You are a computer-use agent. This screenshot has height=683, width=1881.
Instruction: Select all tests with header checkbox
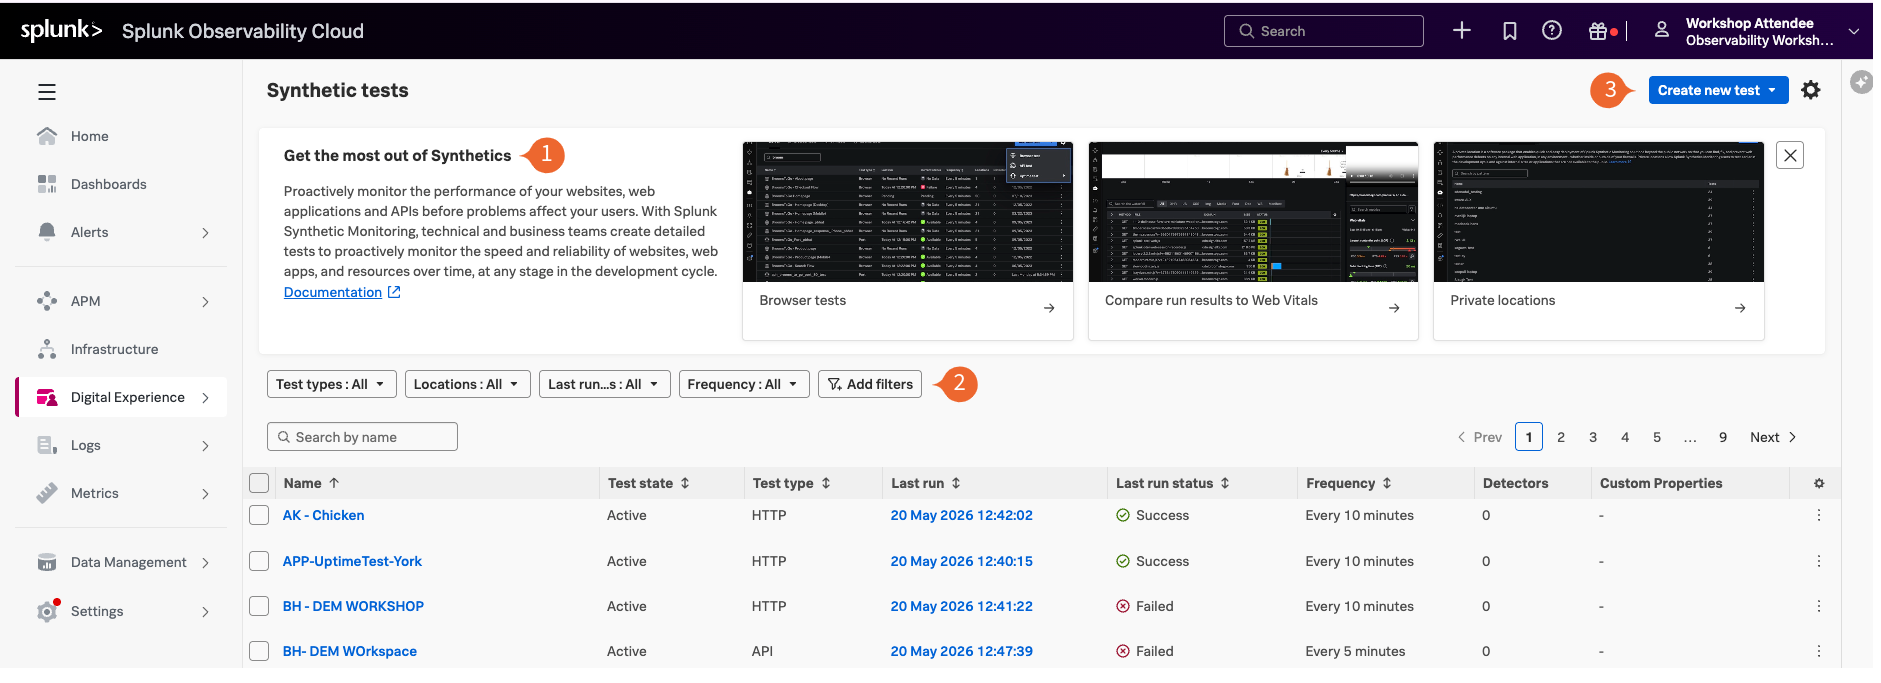point(259,483)
